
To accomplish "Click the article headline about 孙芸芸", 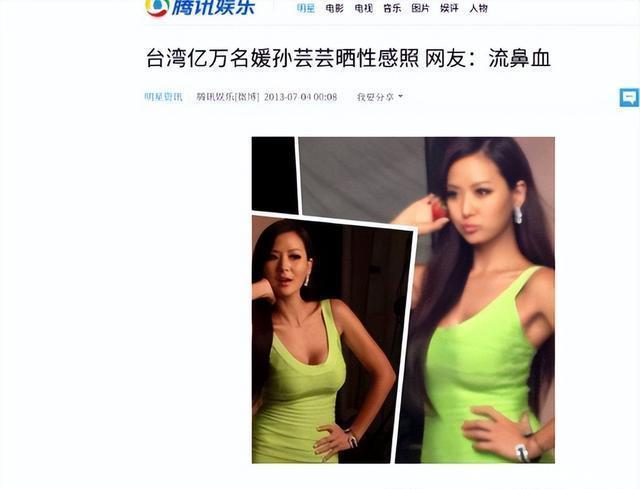I will click(348, 58).
